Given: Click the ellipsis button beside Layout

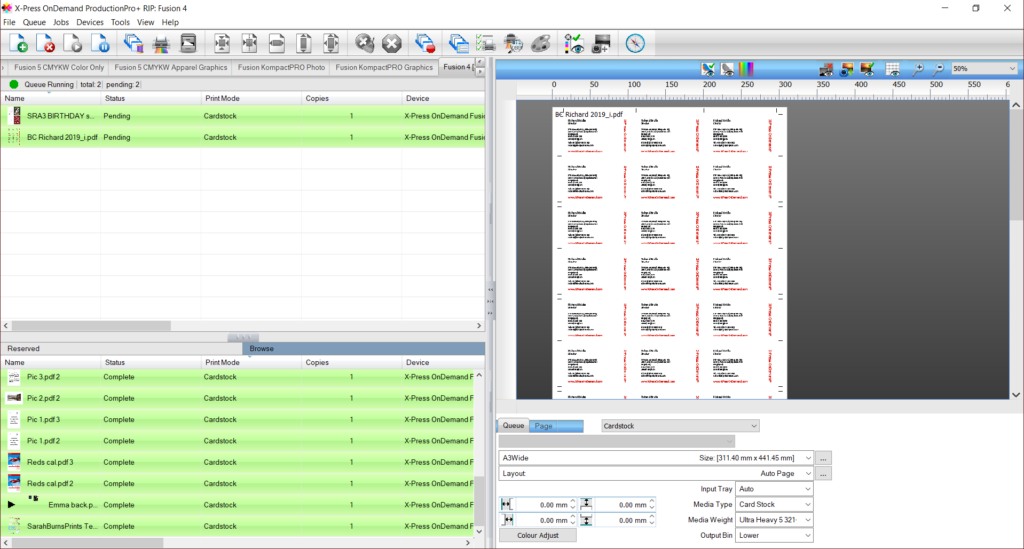Looking at the screenshot, I should point(824,474).
